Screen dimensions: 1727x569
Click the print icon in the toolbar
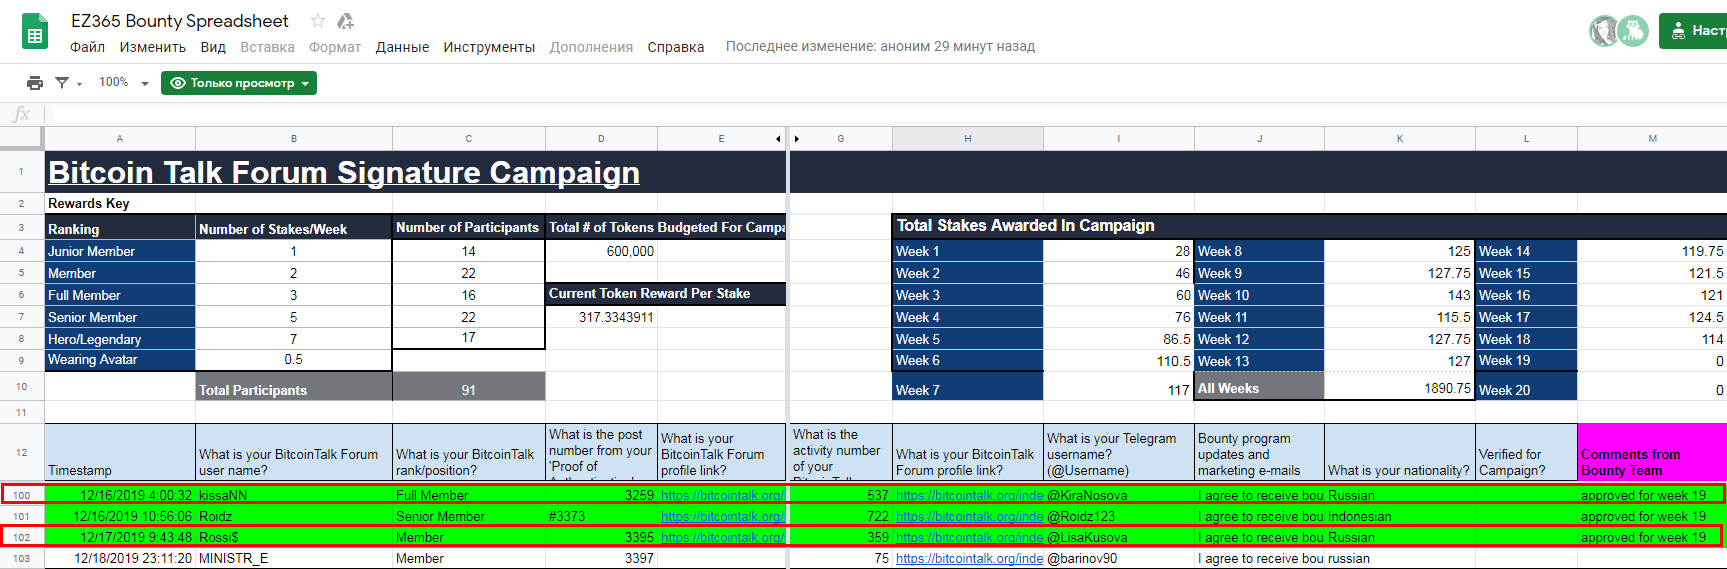(35, 83)
